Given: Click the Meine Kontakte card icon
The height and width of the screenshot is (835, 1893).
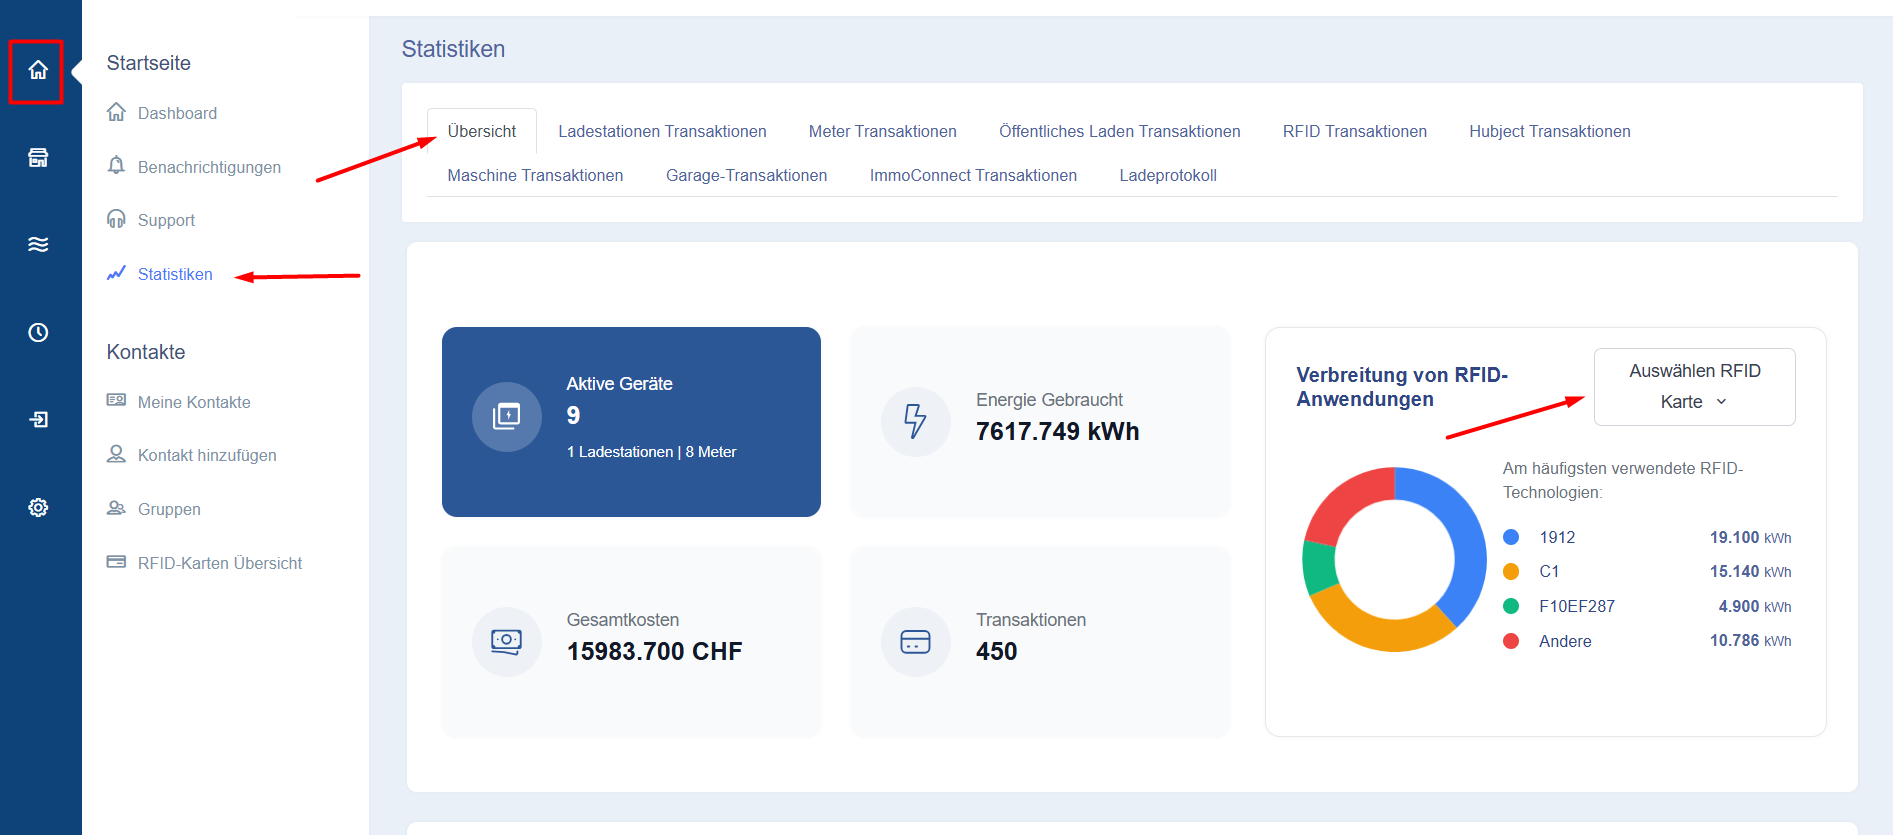Looking at the screenshot, I should pyautogui.click(x=116, y=400).
